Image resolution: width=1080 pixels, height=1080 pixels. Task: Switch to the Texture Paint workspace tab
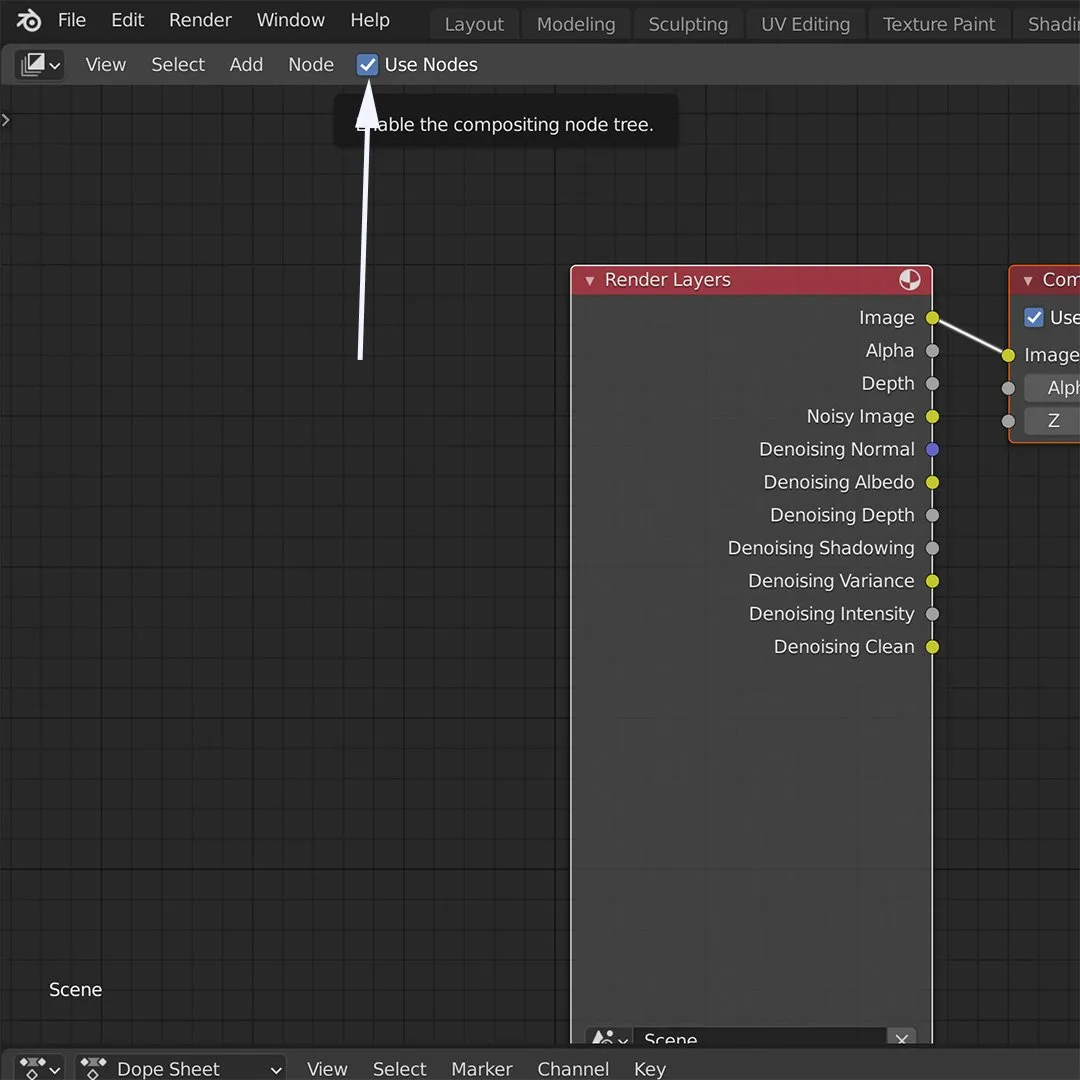tap(939, 24)
